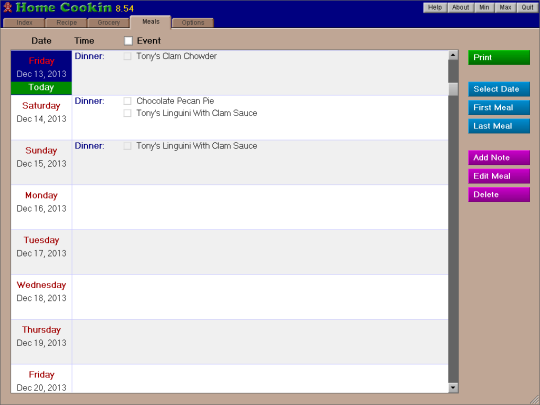Click the meal list scrollbar thumb

tap(453, 89)
